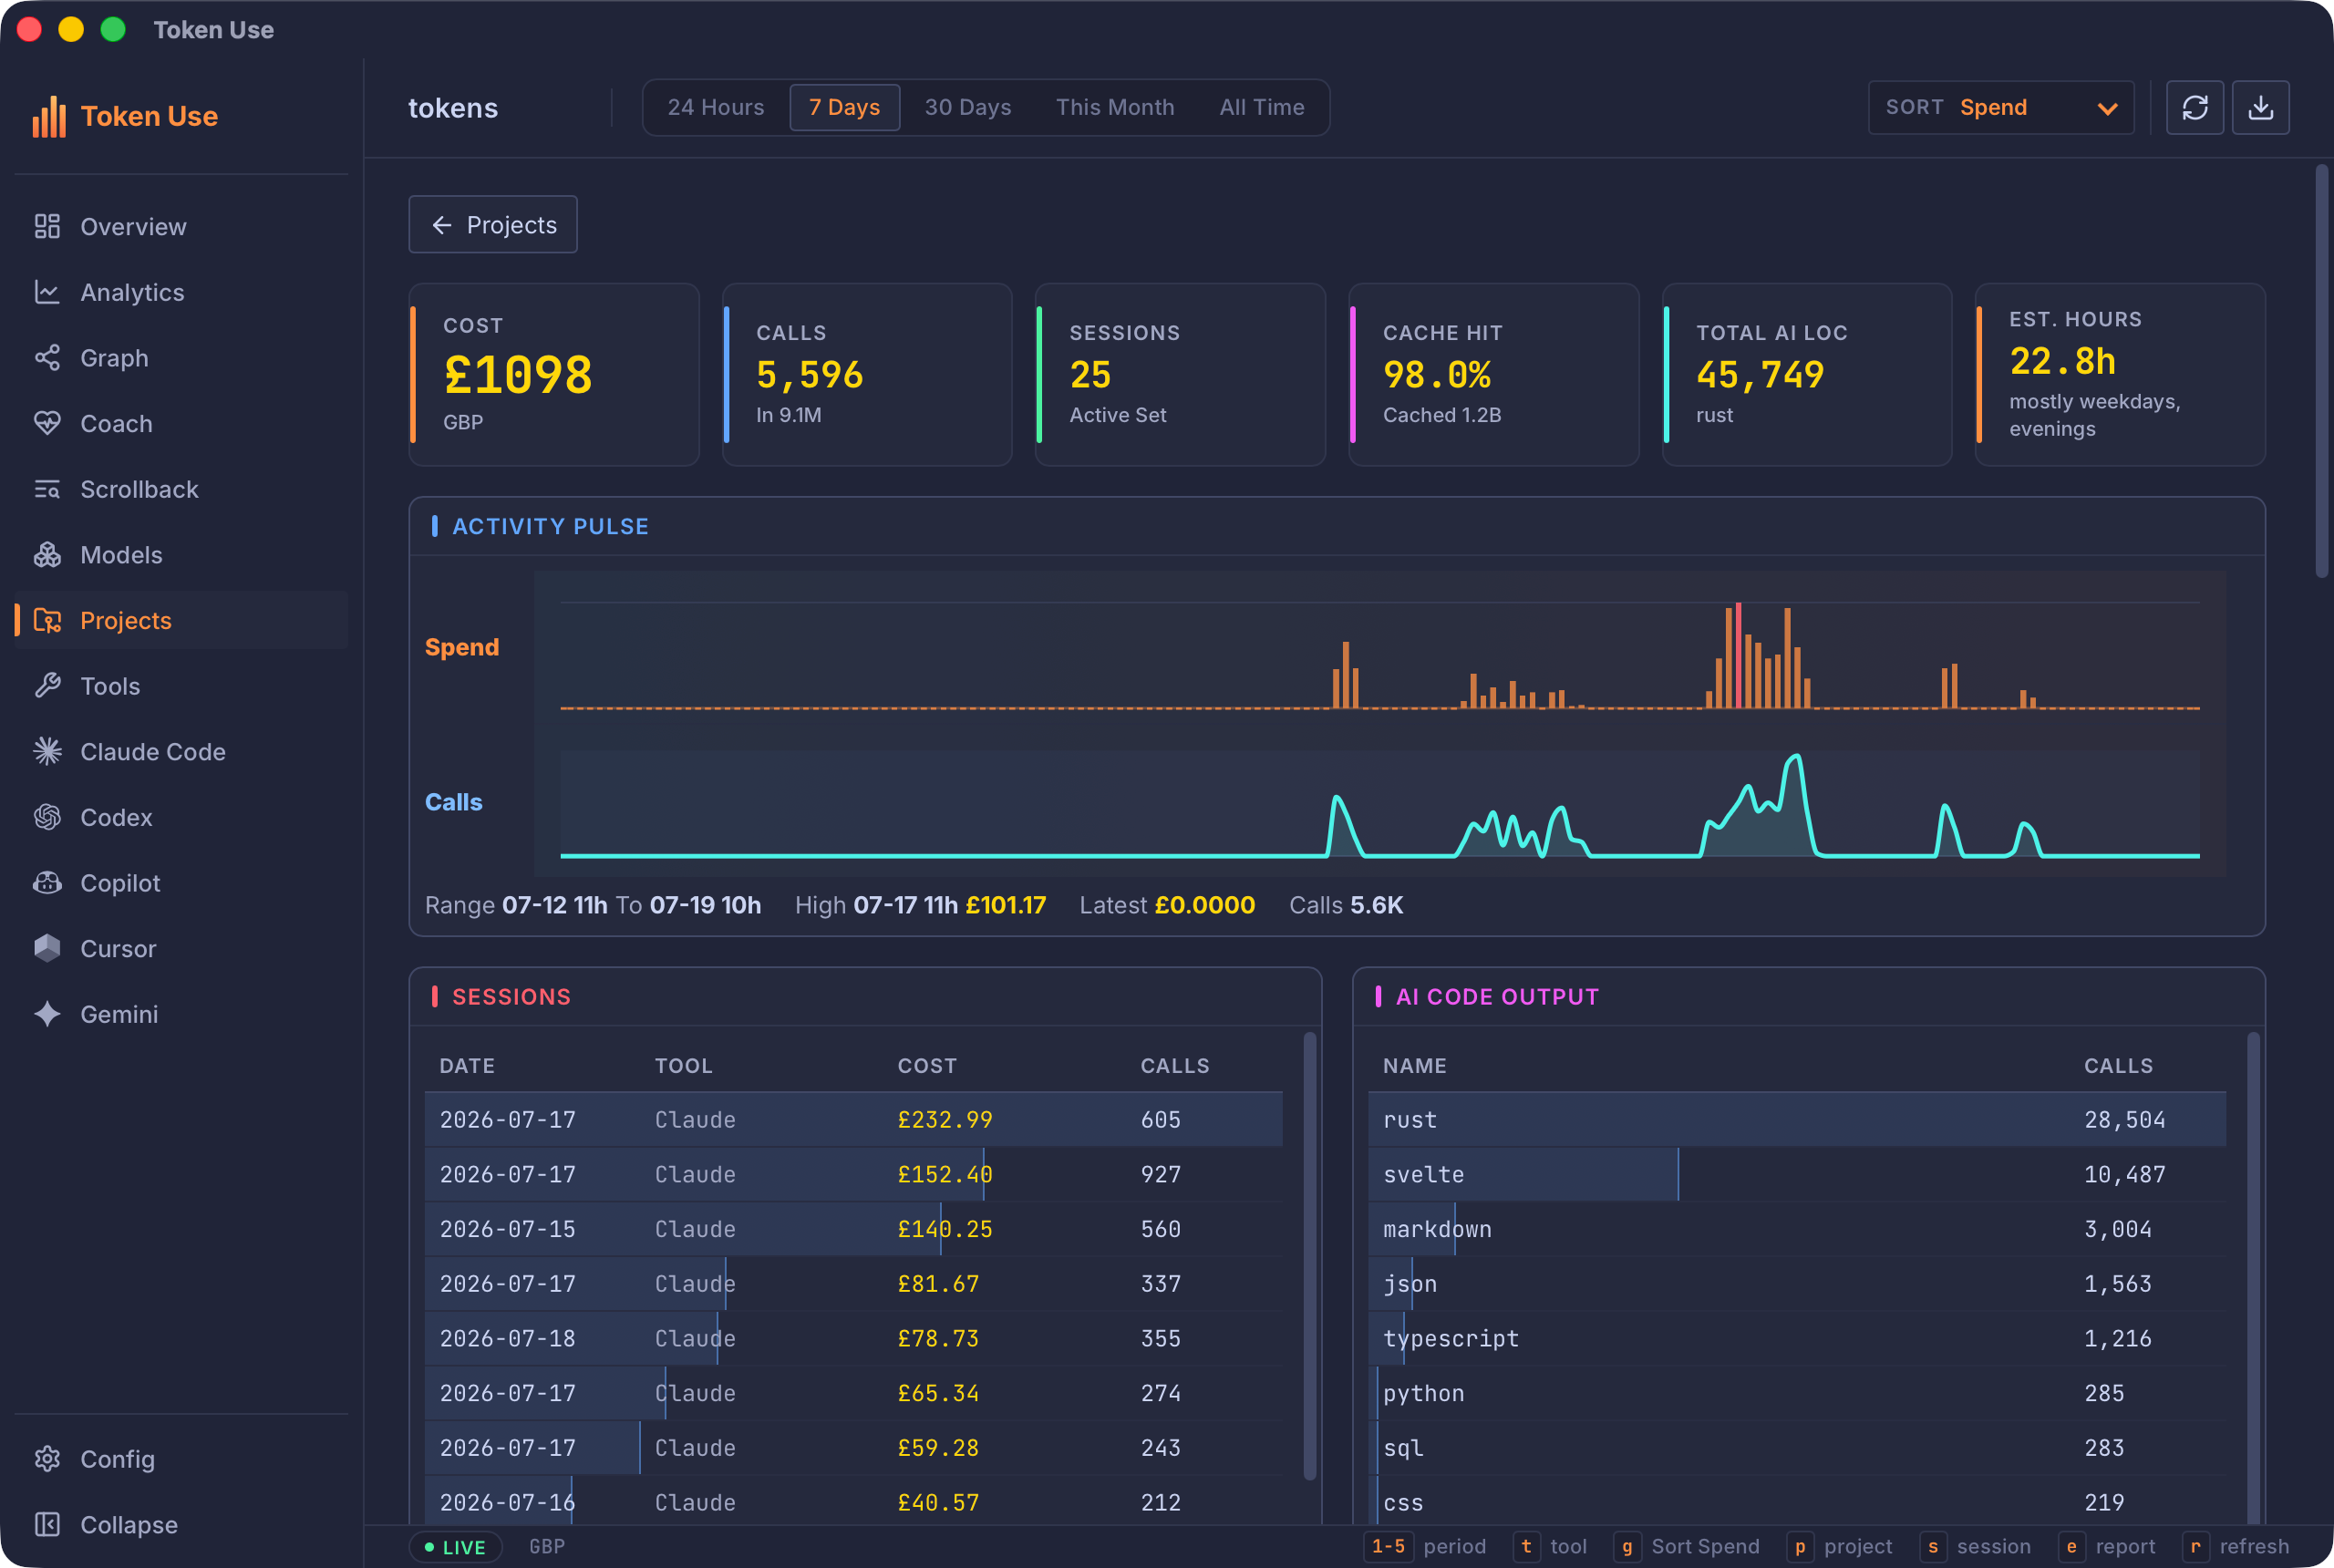Viewport: 2334px width, 1568px height.
Task: Open the SORT Spend dropdown
Action: click(x=2000, y=107)
